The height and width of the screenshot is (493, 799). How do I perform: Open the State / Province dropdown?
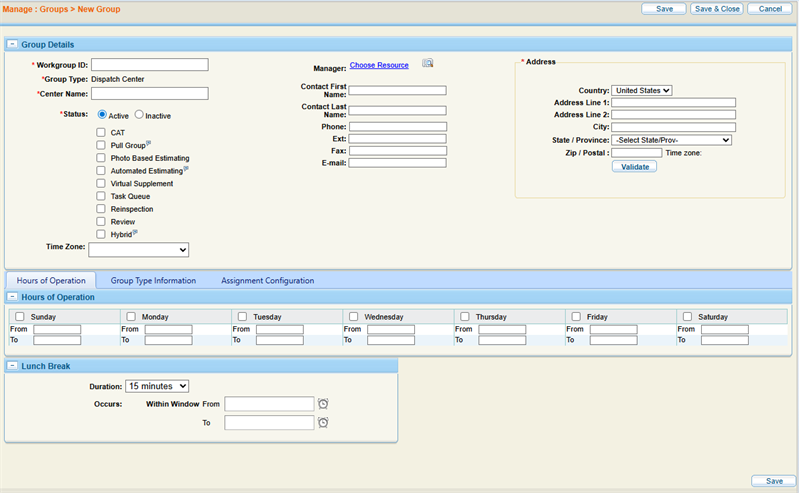coord(672,140)
